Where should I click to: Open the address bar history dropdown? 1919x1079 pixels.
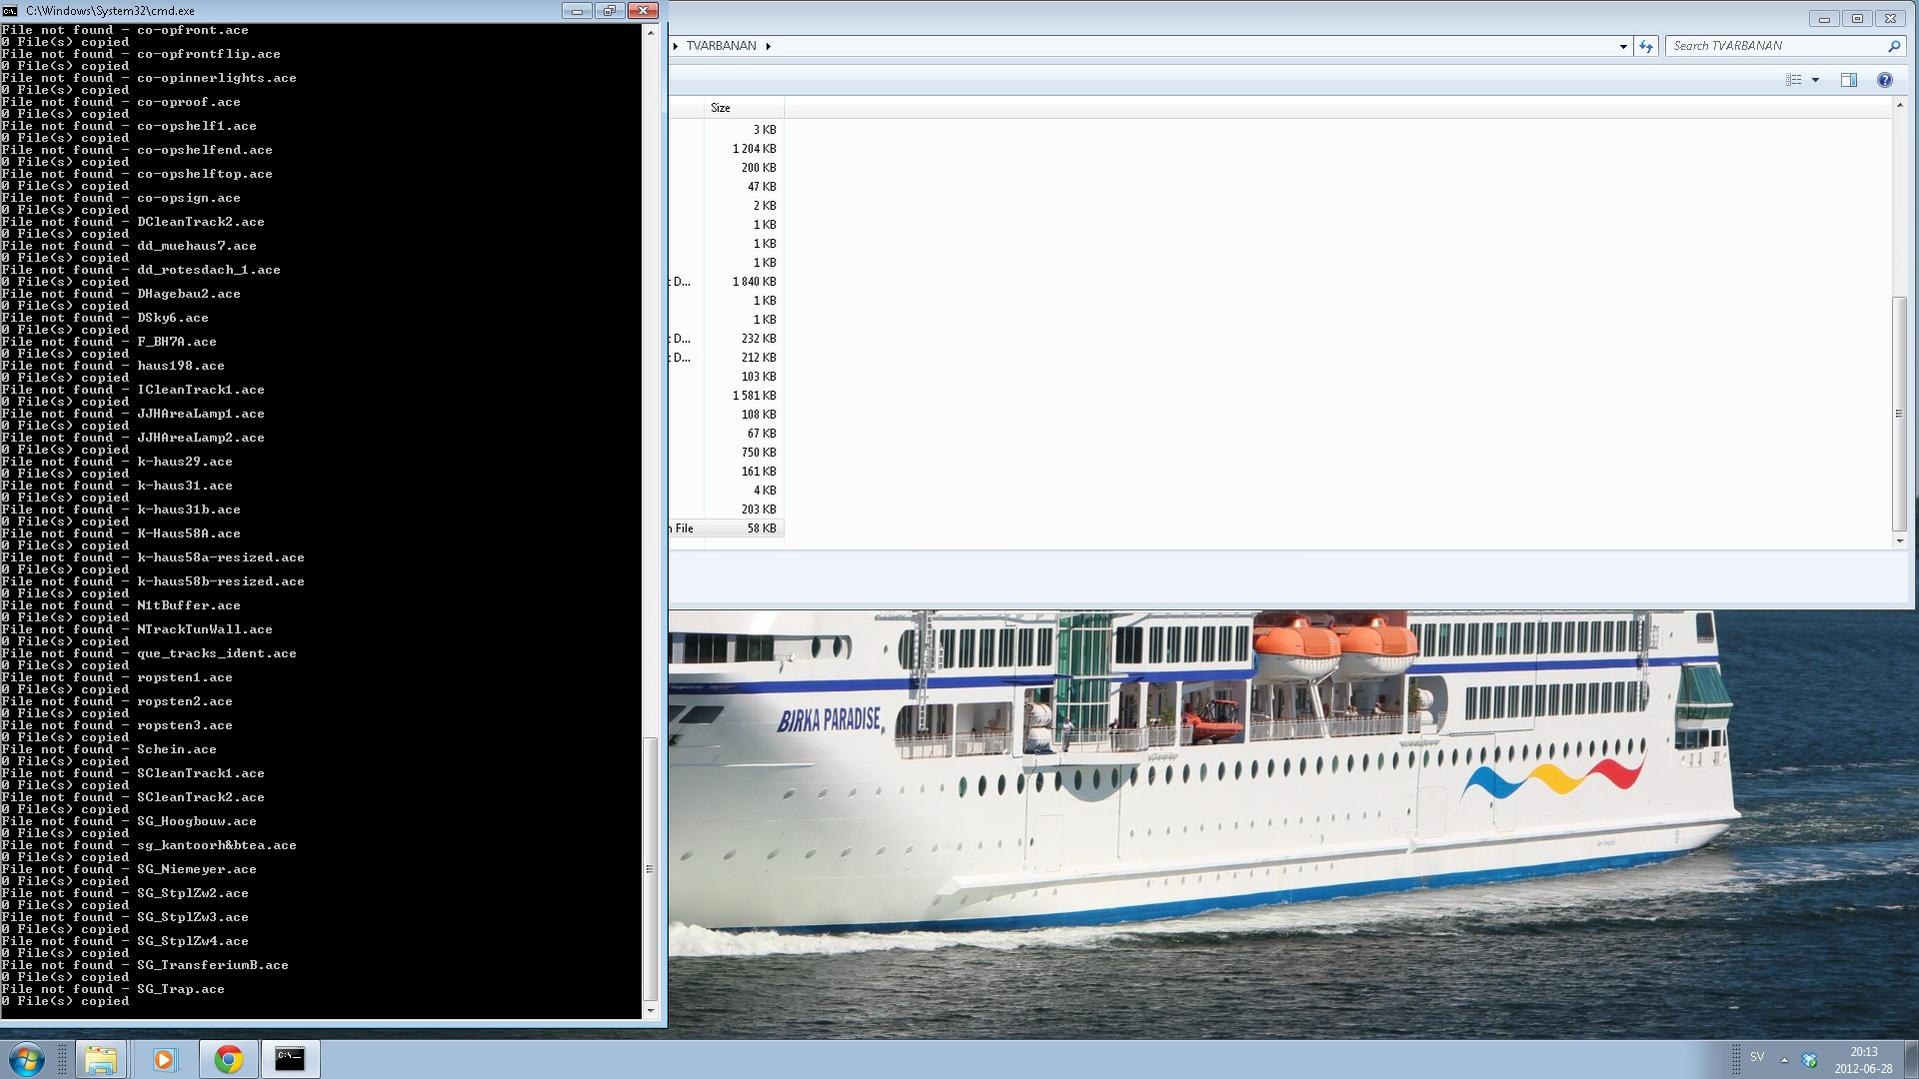pyautogui.click(x=1623, y=46)
